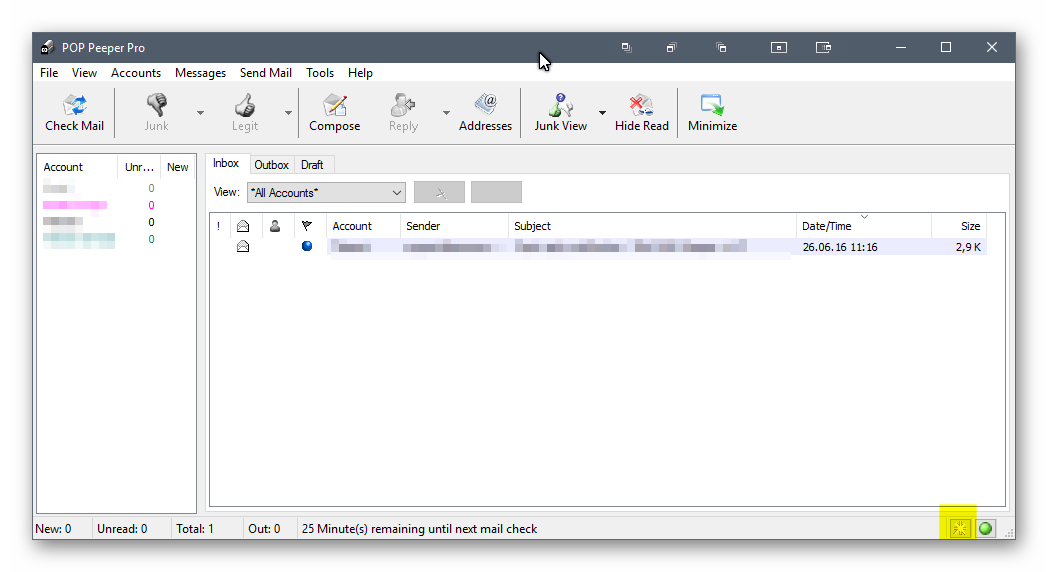1048x572 pixels.
Task: Open the Junk button dropdown arrow
Action: coord(200,113)
